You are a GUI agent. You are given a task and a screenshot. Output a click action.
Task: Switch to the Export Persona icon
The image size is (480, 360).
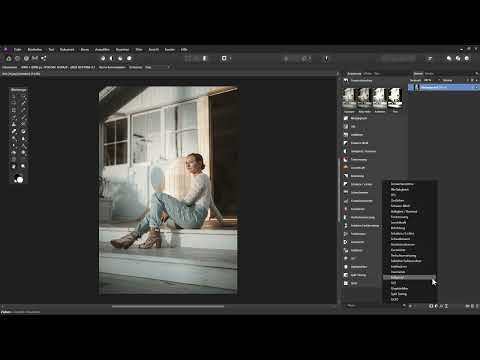click(44, 58)
